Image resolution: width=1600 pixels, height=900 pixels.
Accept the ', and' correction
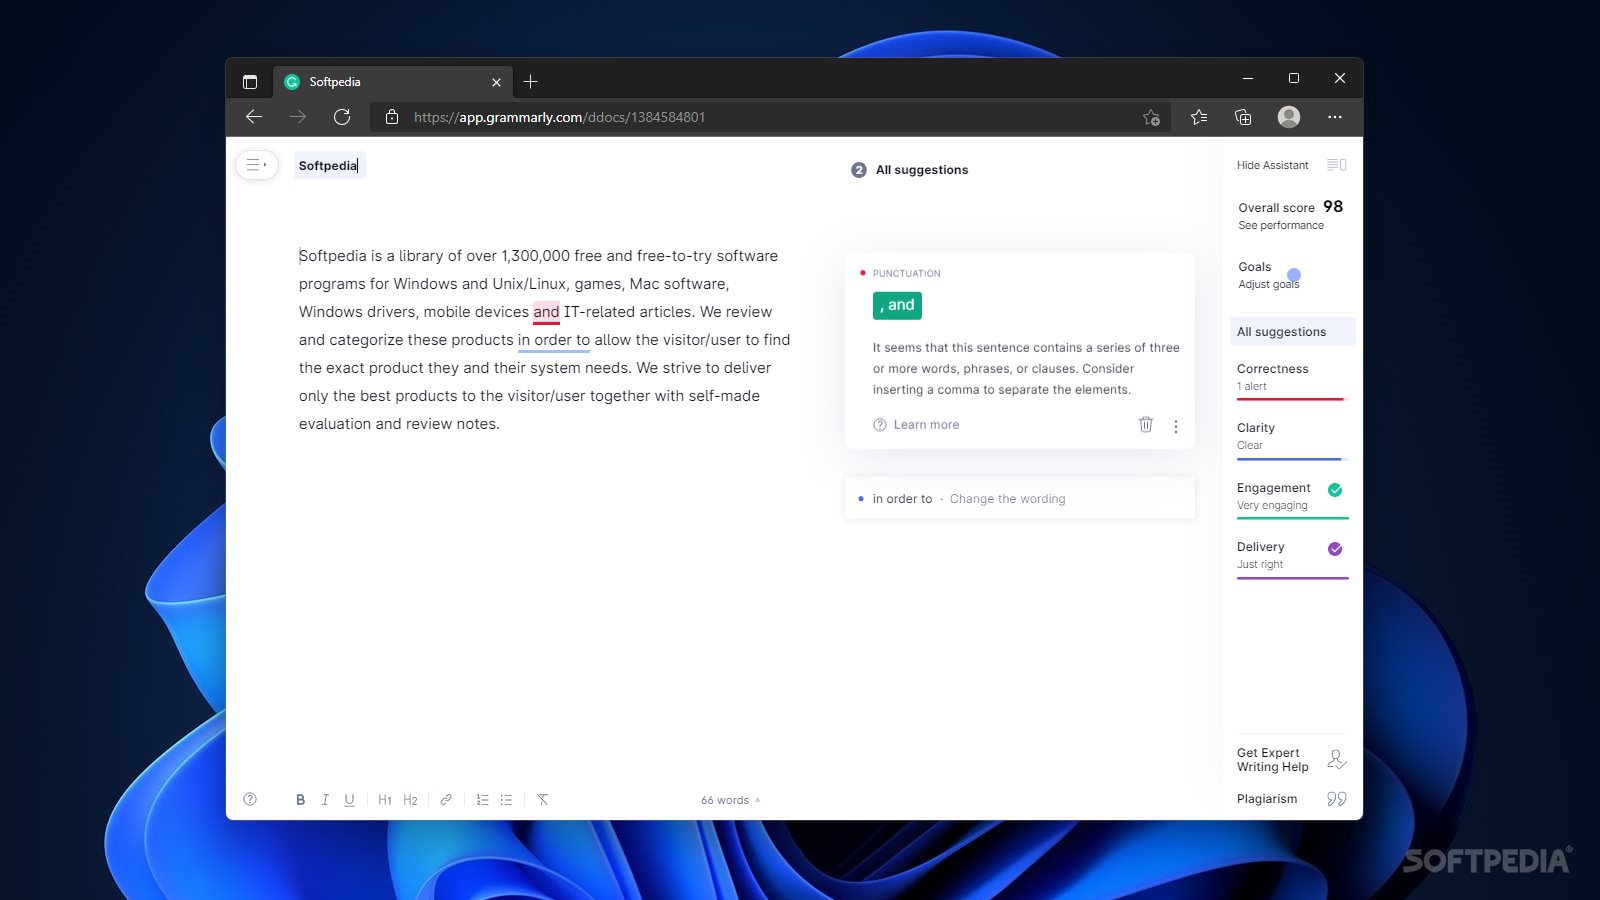(897, 305)
